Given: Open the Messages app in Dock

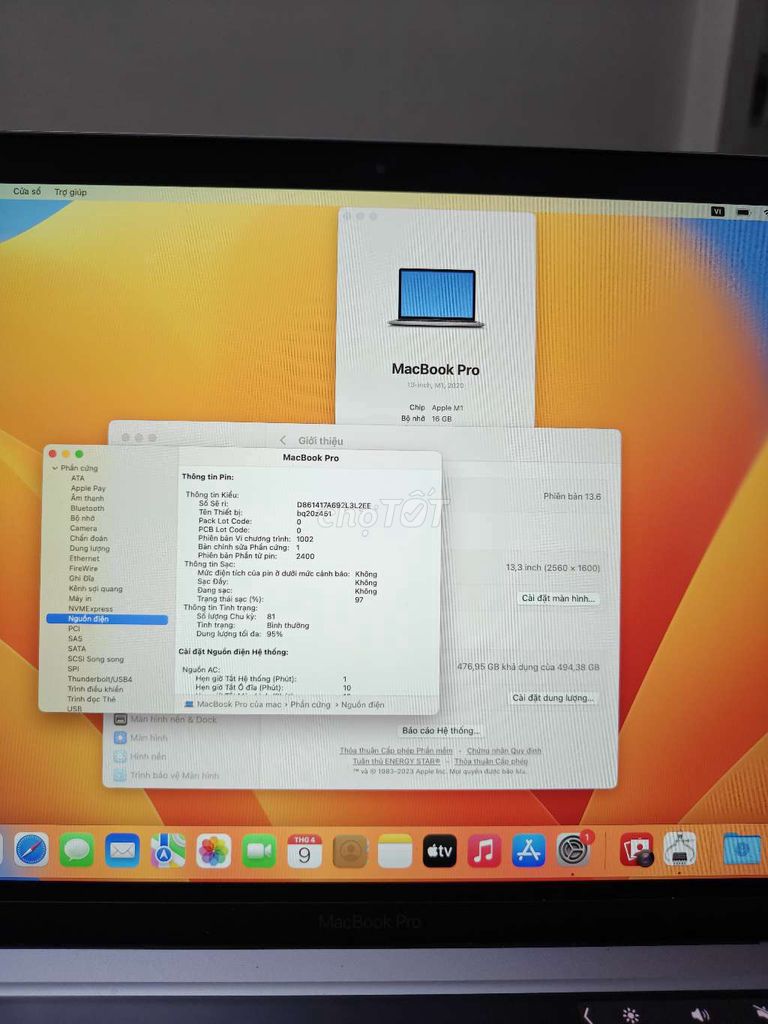Looking at the screenshot, I should pyautogui.click(x=76, y=850).
